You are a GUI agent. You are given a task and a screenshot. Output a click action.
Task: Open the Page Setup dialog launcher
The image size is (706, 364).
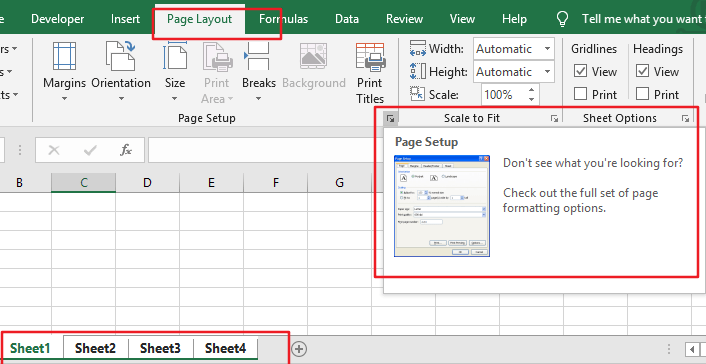pos(390,118)
